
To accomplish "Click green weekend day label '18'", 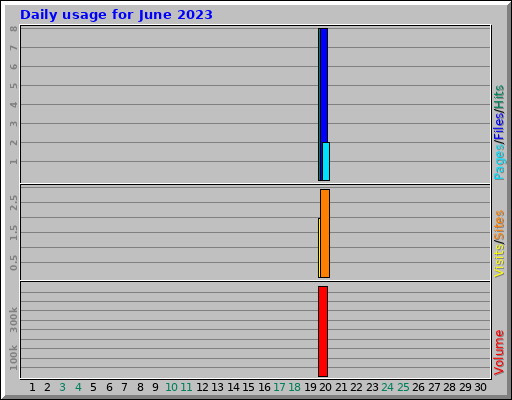I will [x=295, y=387].
